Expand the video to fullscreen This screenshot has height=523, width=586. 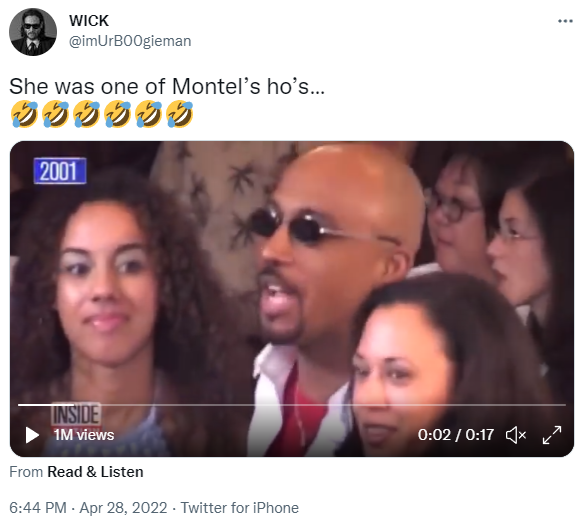(x=552, y=435)
